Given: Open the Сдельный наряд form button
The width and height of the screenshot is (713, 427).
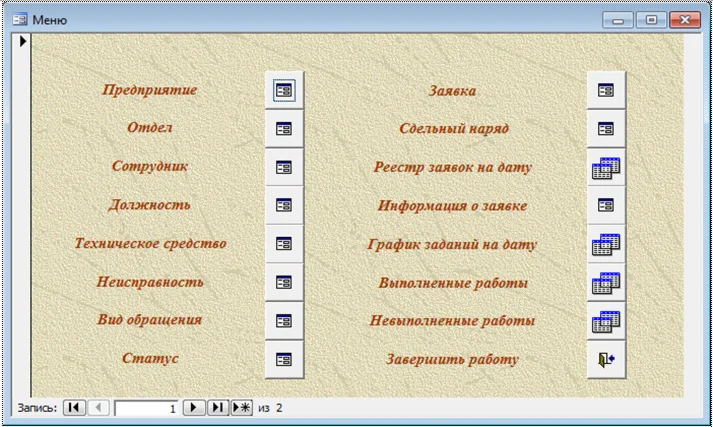Looking at the screenshot, I should pyautogui.click(x=606, y=129).
